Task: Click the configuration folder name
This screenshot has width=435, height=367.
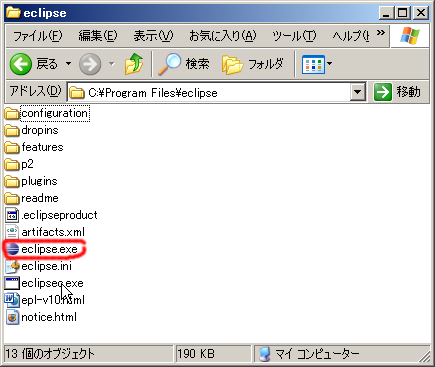Action: pos(55,113)
